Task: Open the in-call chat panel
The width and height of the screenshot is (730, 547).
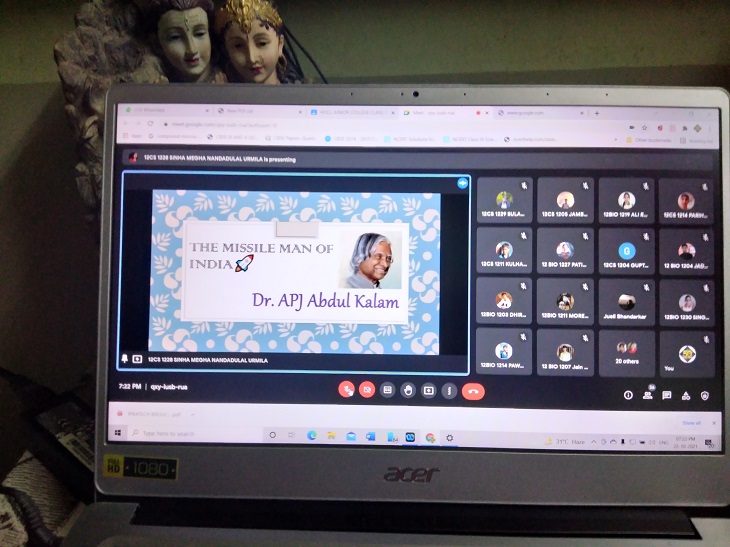Action: click(667, 395)
